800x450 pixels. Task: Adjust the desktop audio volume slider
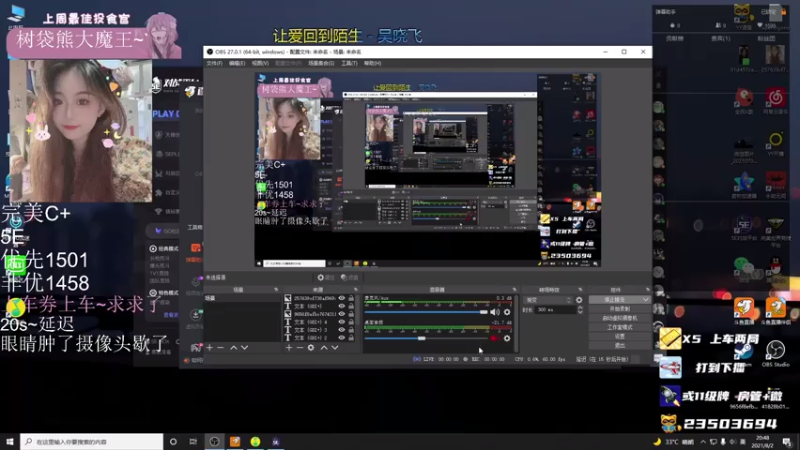coord(426,338)
